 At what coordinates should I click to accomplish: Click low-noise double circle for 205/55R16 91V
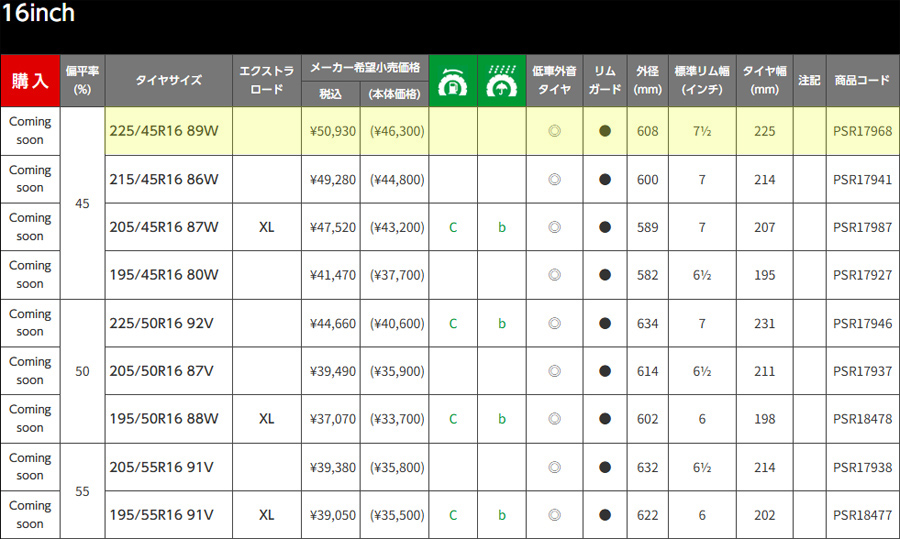[554, 467]
